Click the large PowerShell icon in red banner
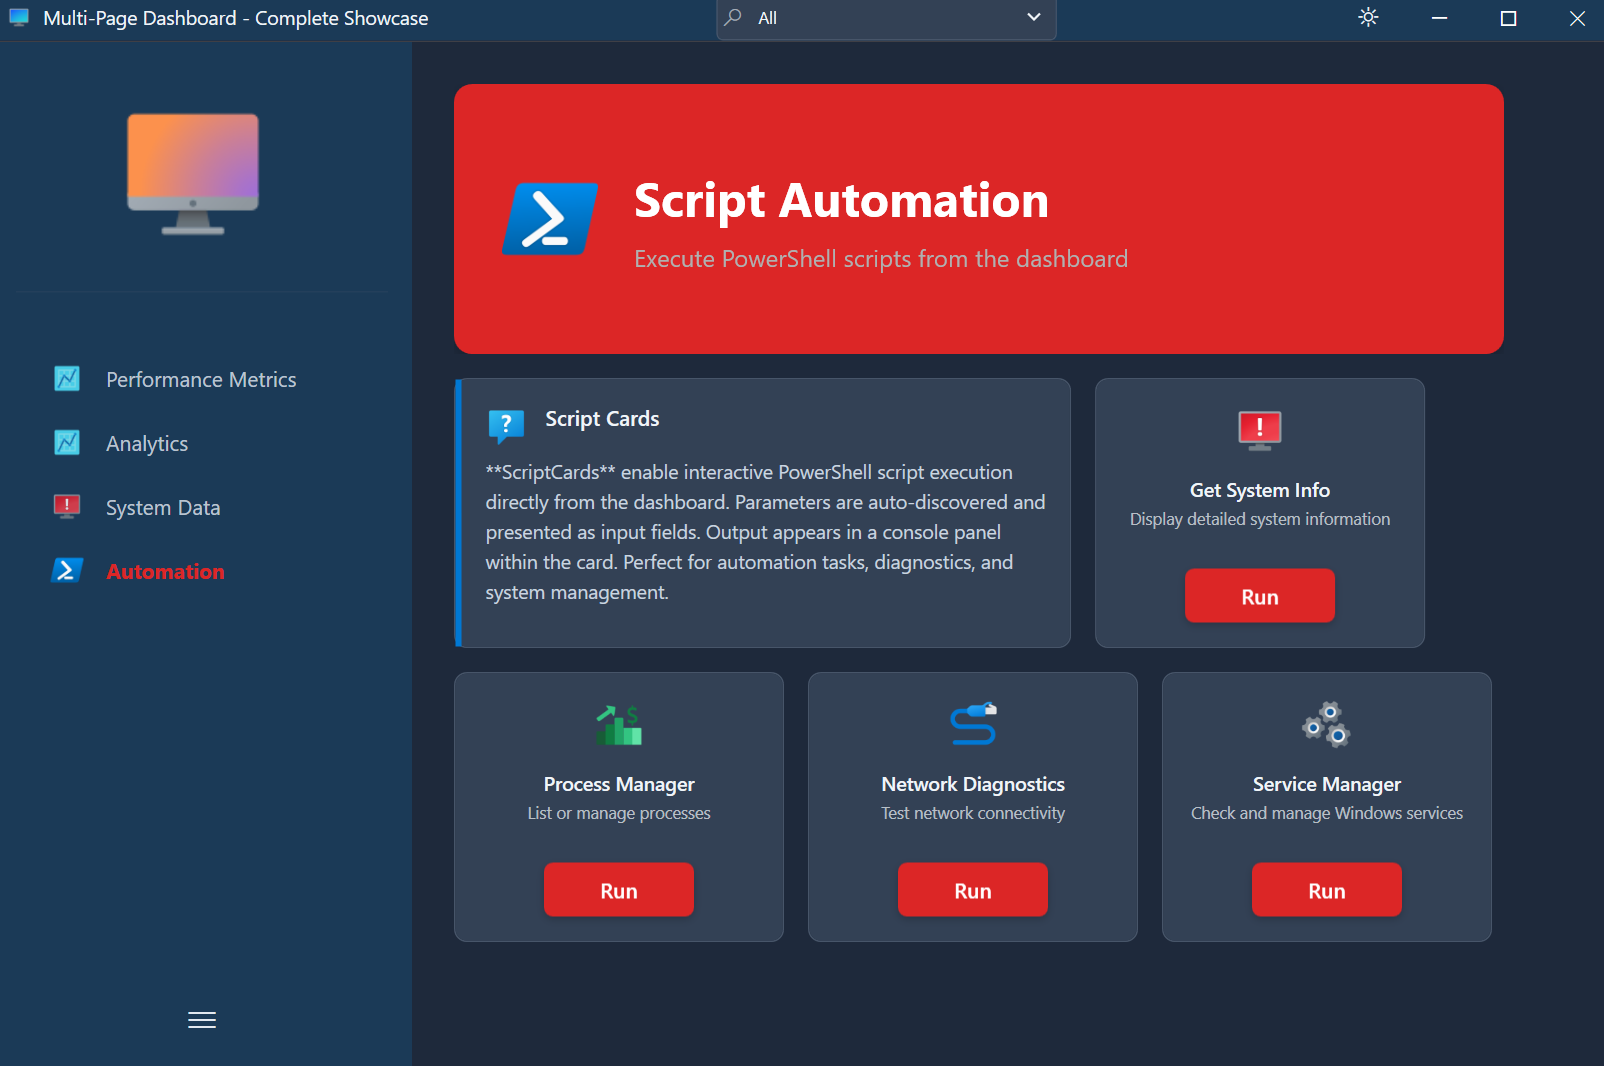The height and width of the screenshot is (1066, 1604). [549, 219]
